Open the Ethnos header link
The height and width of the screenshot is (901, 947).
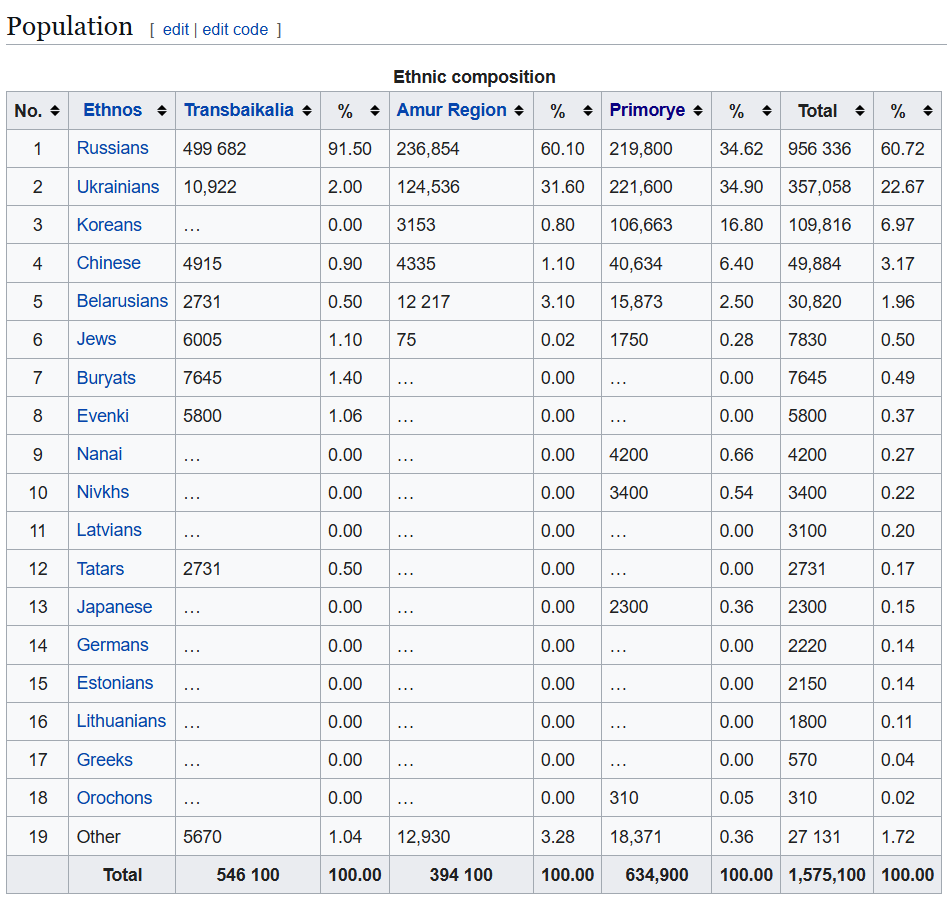[112, 110]
